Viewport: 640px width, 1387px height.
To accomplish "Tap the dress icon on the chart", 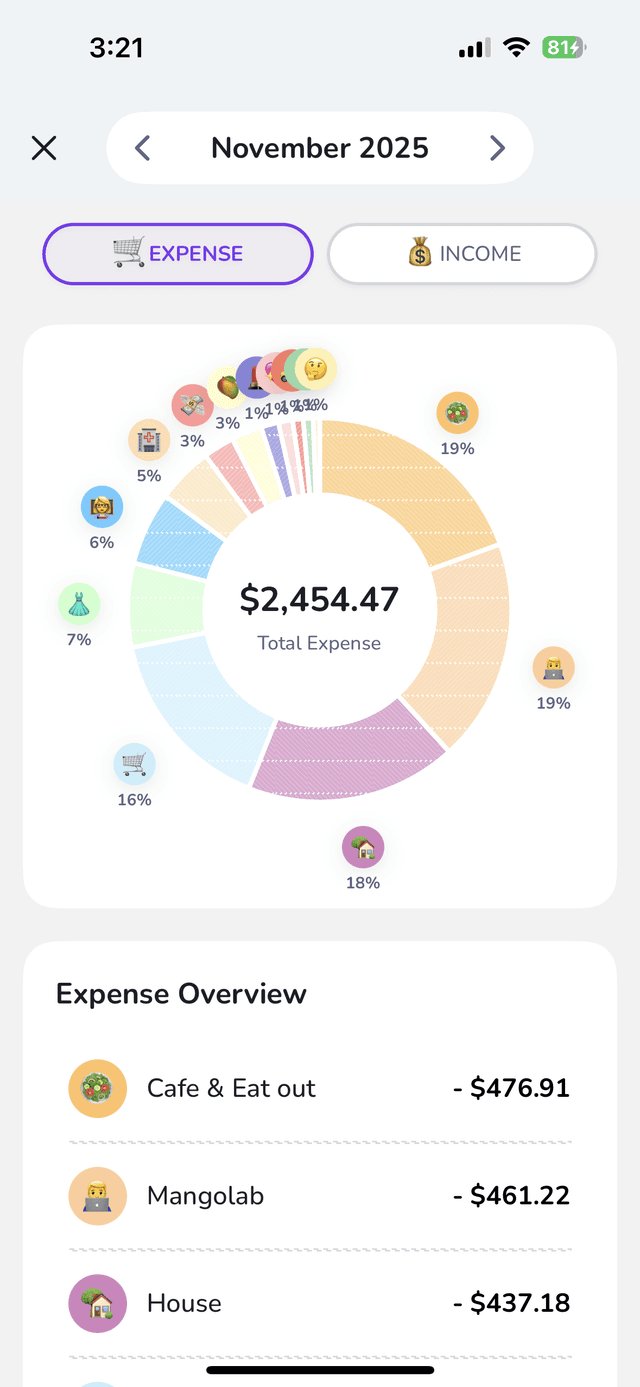I will (79, 603).
